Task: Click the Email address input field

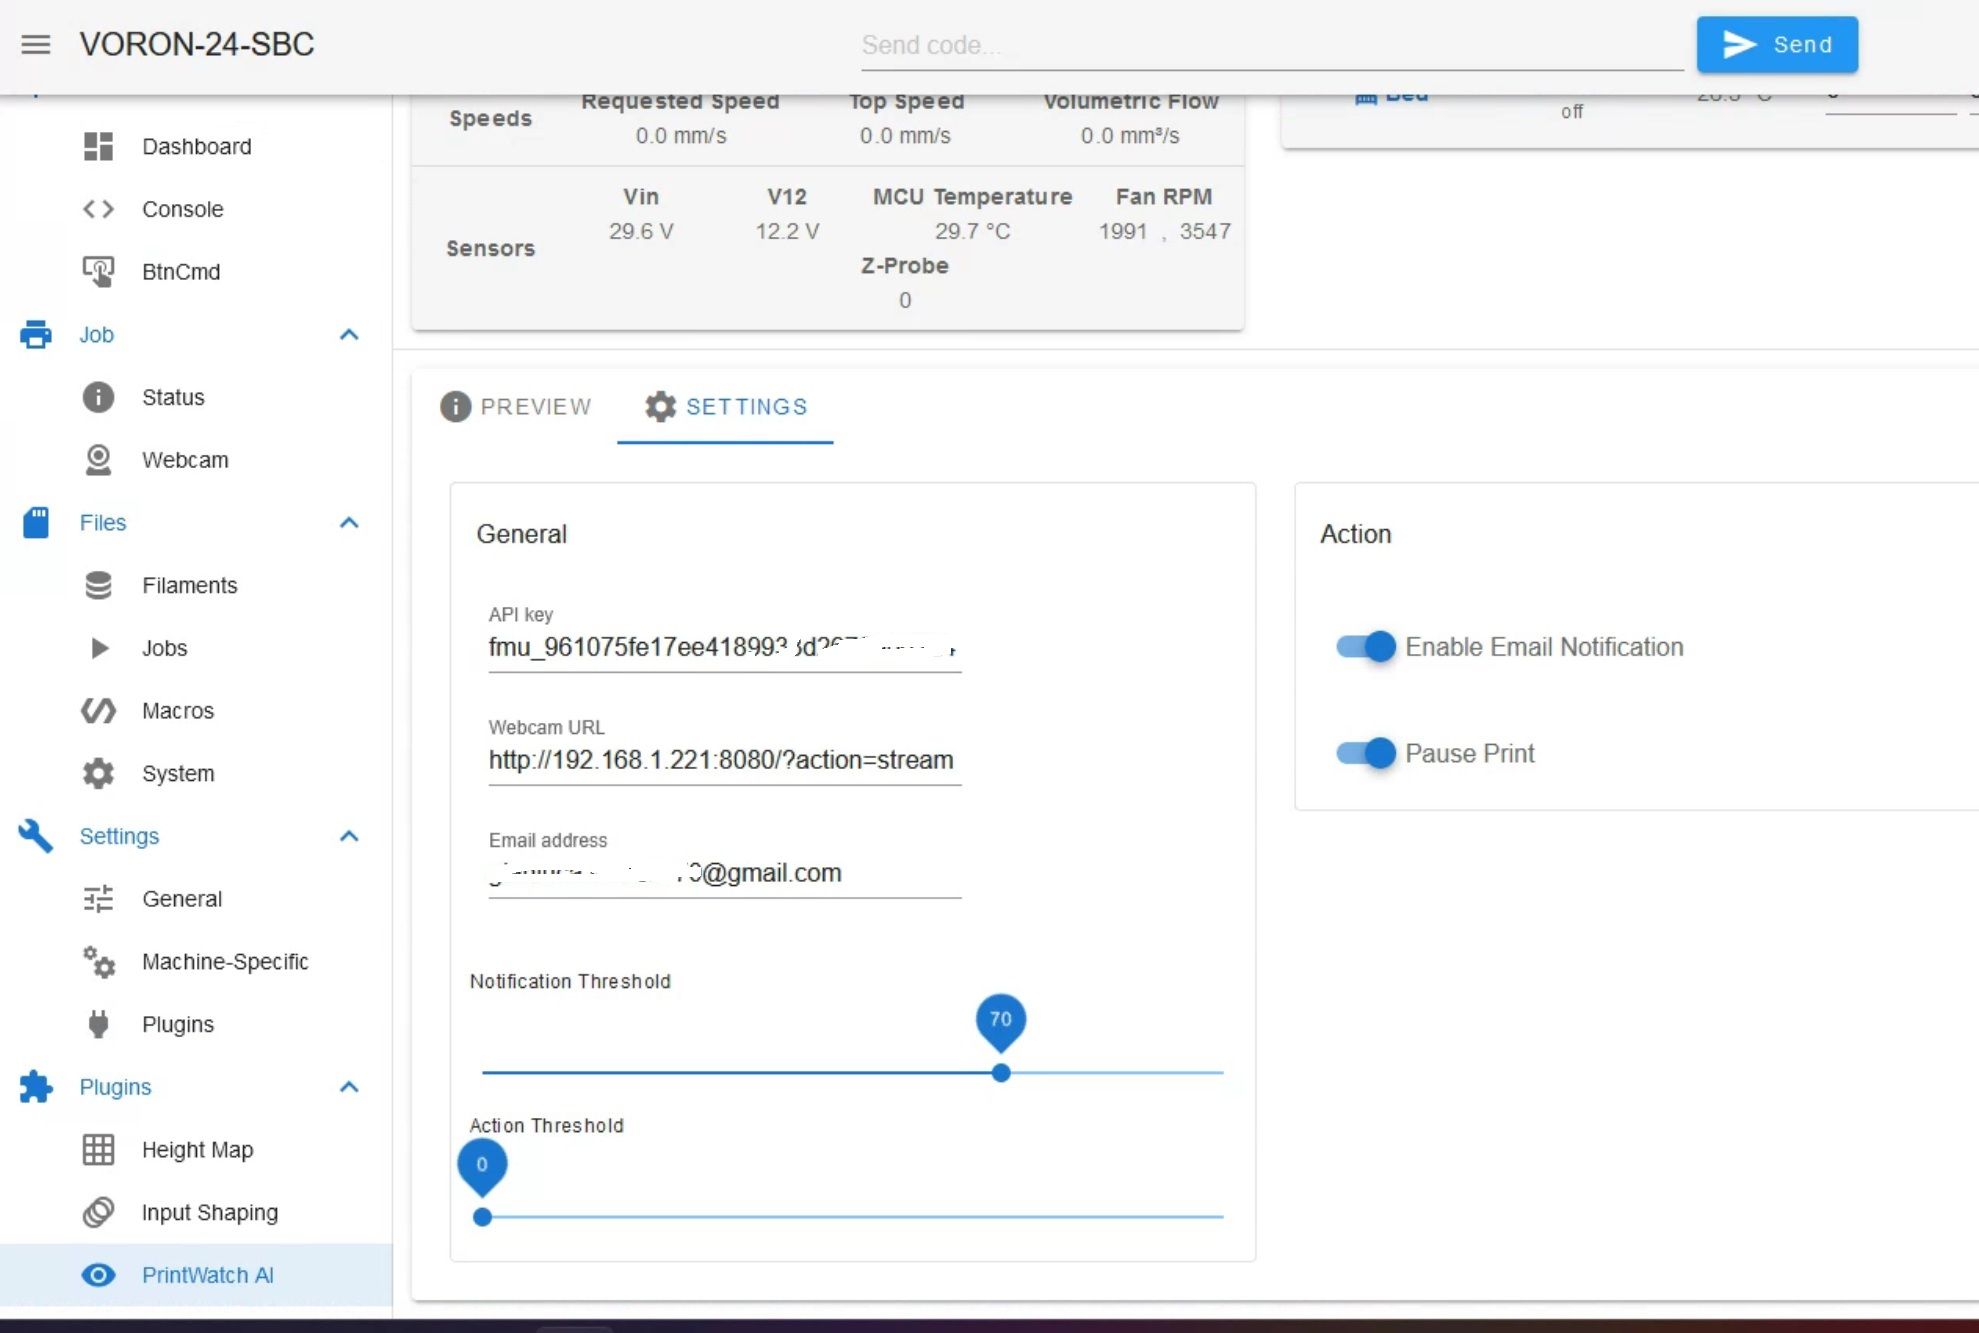Action: 725,873
